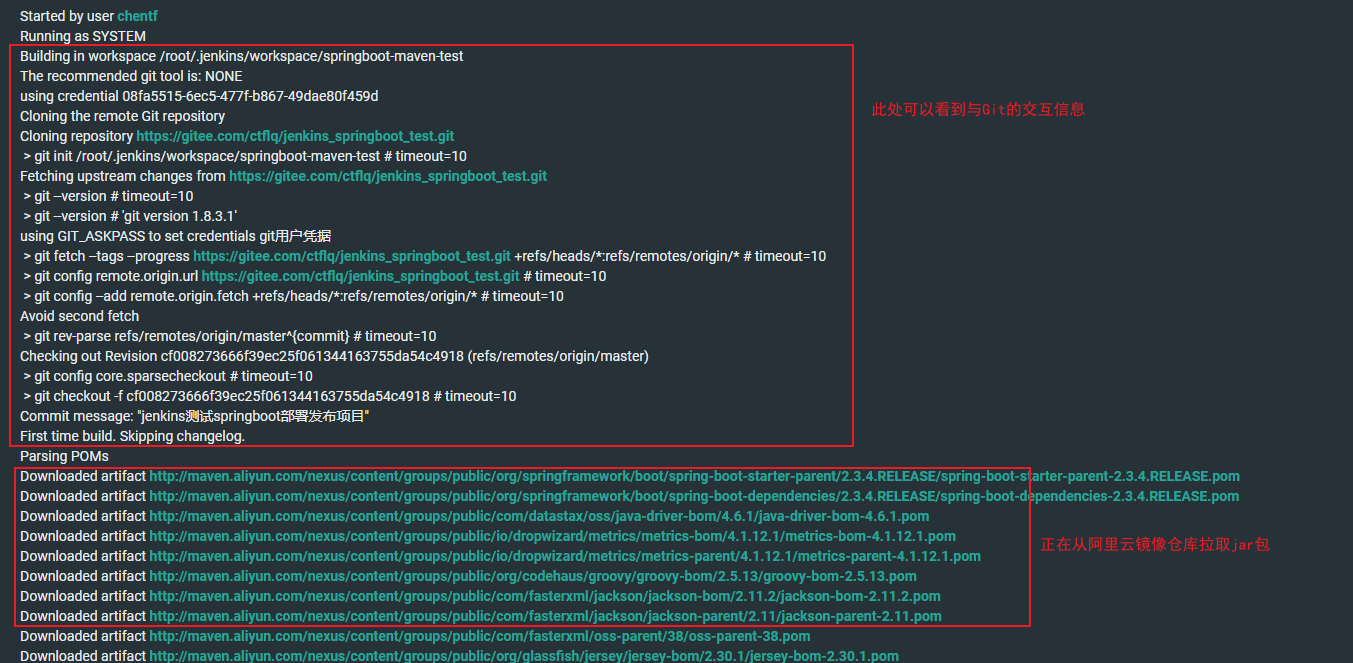
Task: Open jackson-parent-2.11.pom artifact link
Action: (x=545, y=616)
